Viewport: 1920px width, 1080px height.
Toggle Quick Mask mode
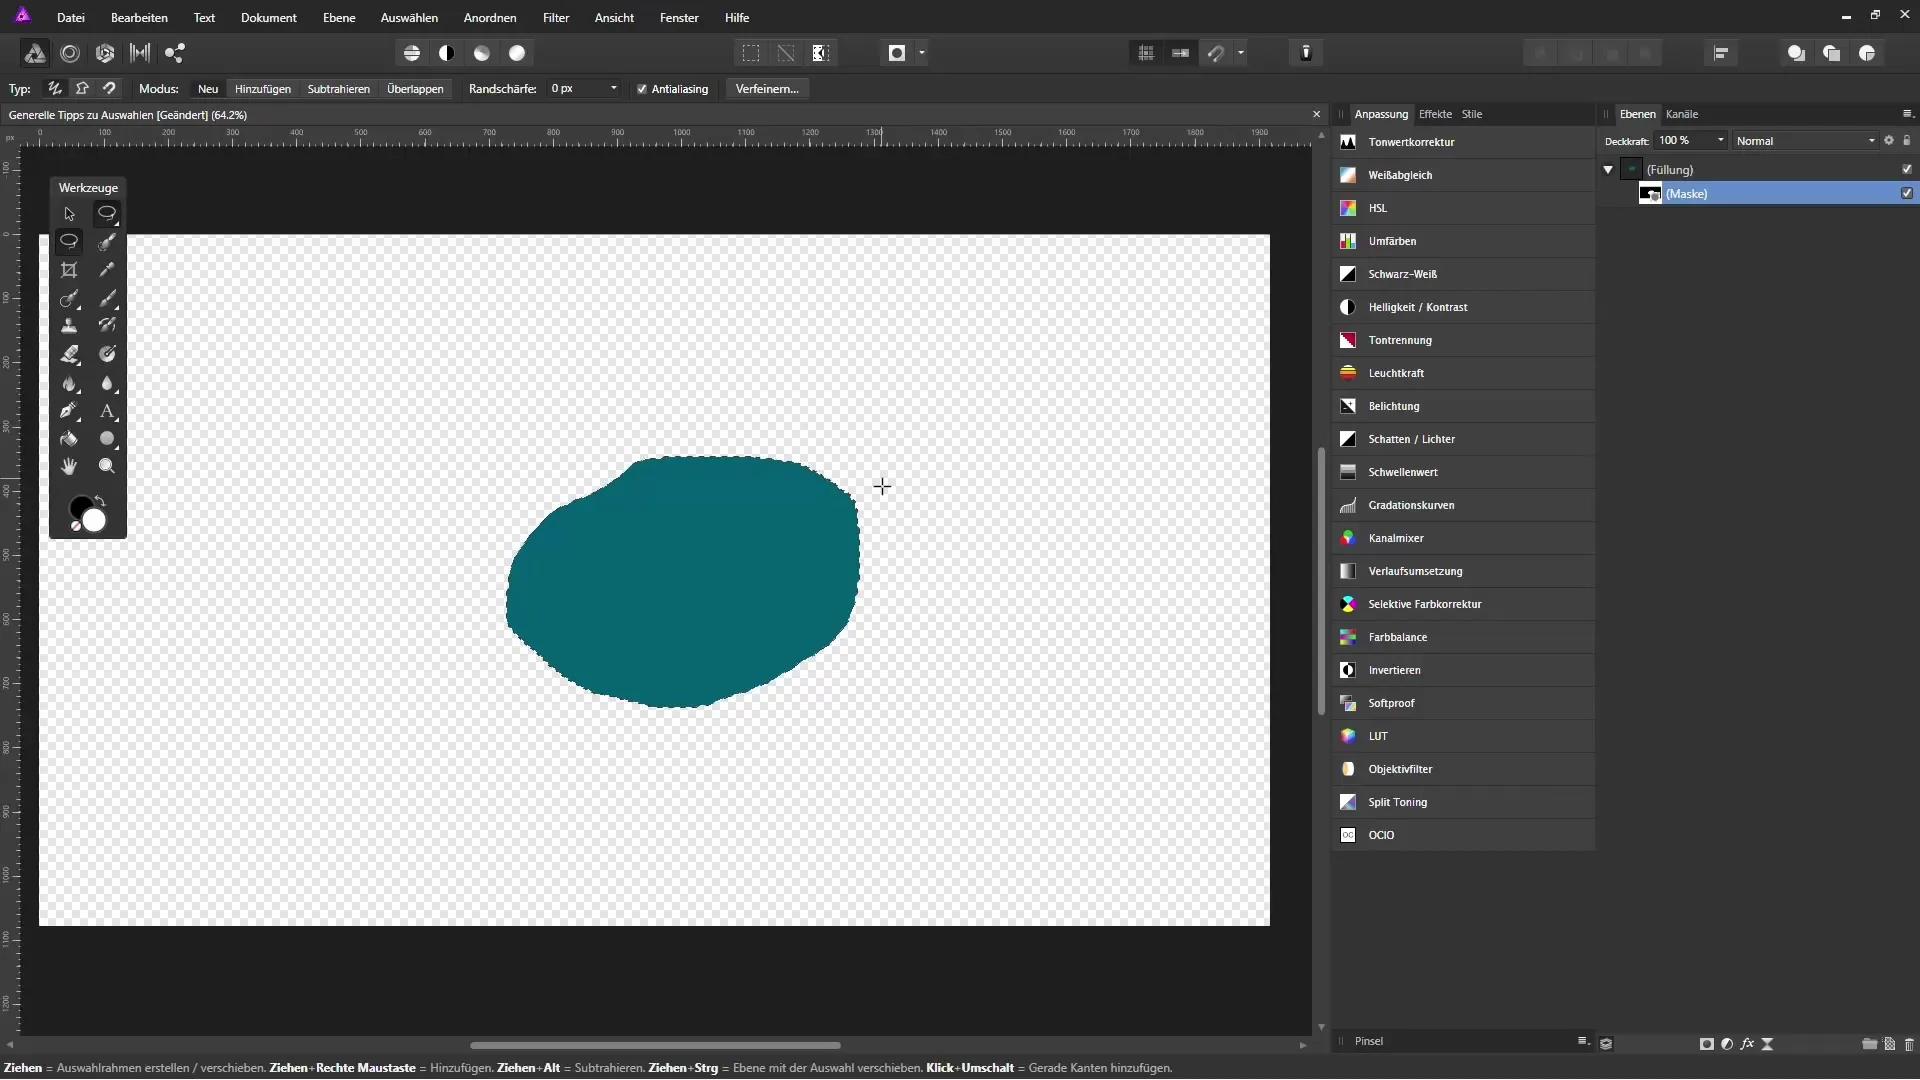(x=897, y=53)
